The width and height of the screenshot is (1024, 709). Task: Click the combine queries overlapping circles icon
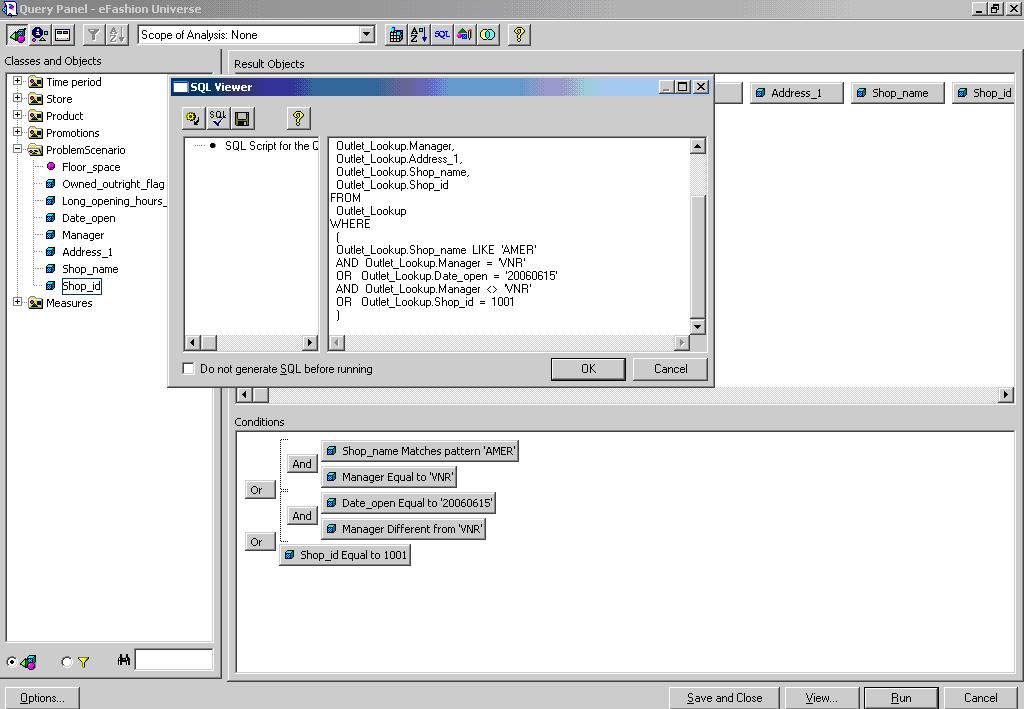[487, 35]
